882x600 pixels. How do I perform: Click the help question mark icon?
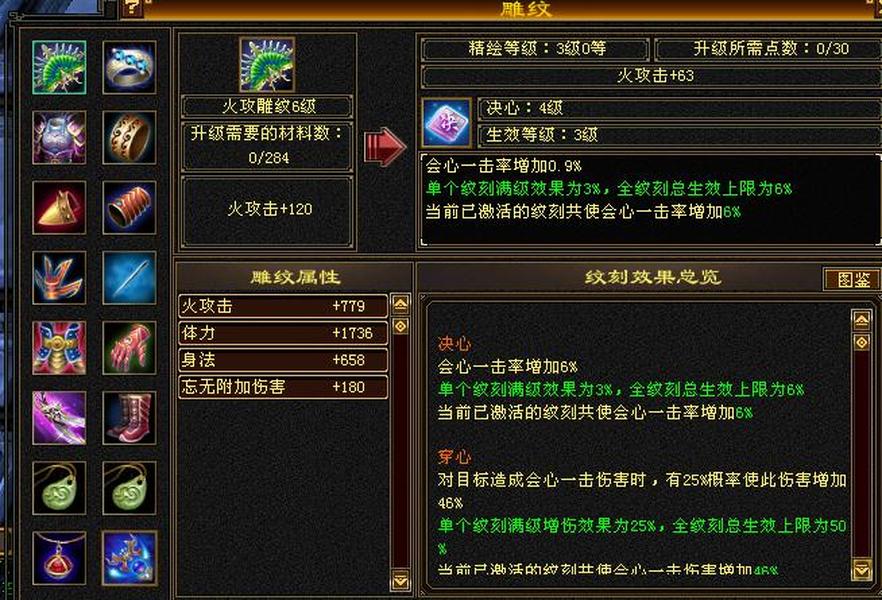pyautogui.click(x=131, y=8)
